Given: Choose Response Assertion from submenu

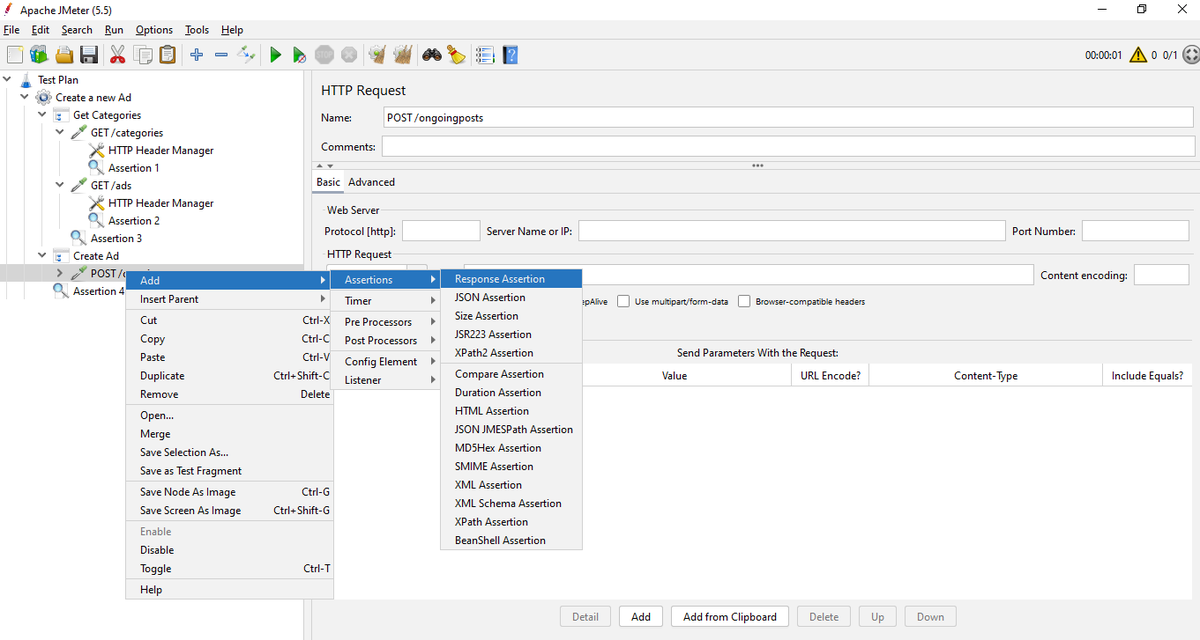Looking at the screenshot, I should (511, 279).
